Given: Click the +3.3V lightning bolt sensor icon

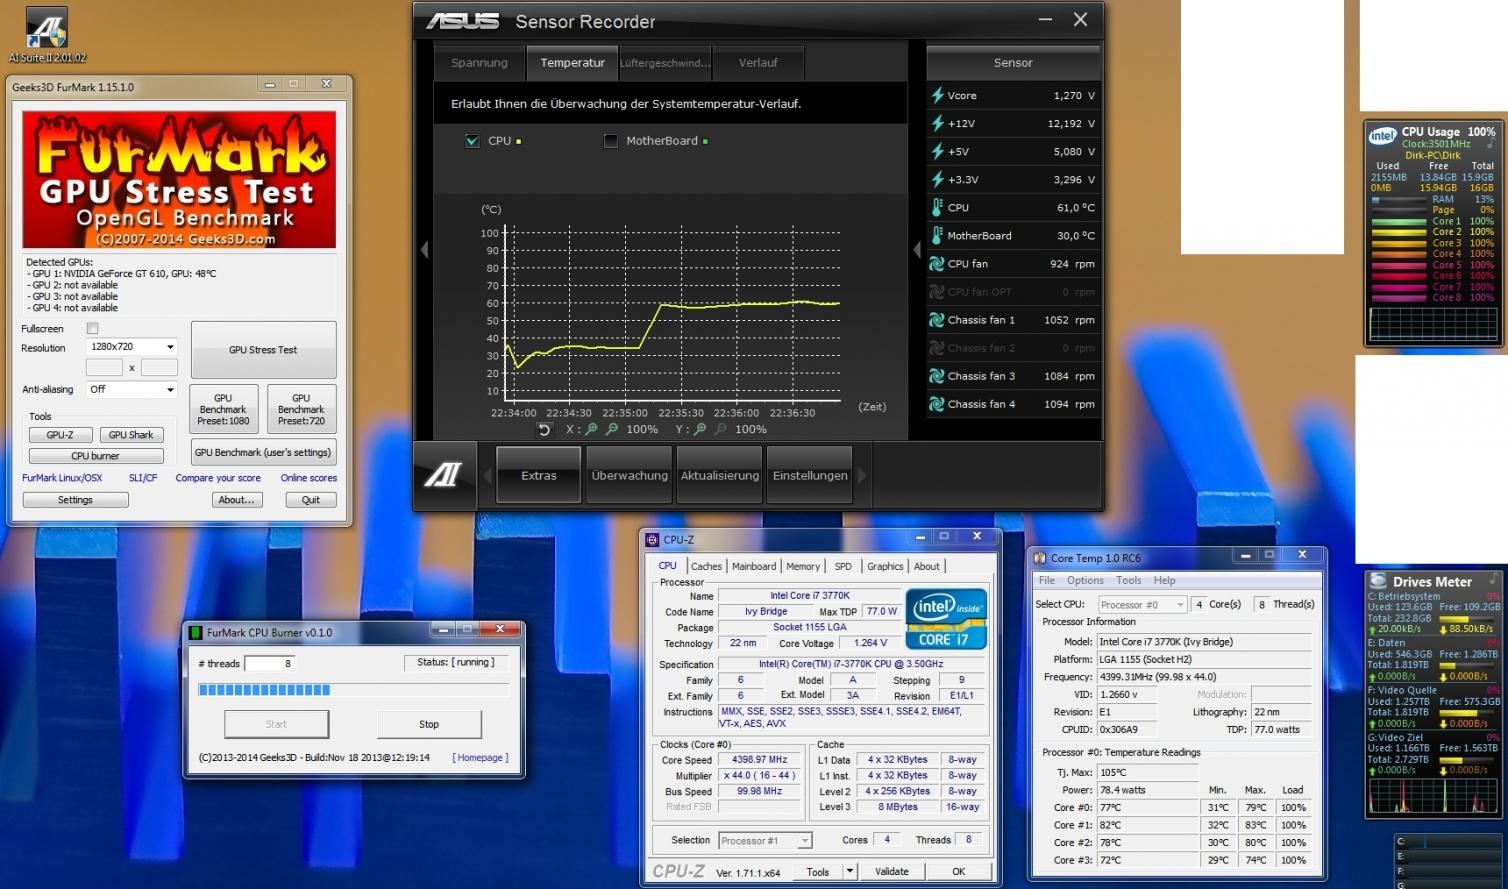Looking at the screenshot, I should coord(937,179).
